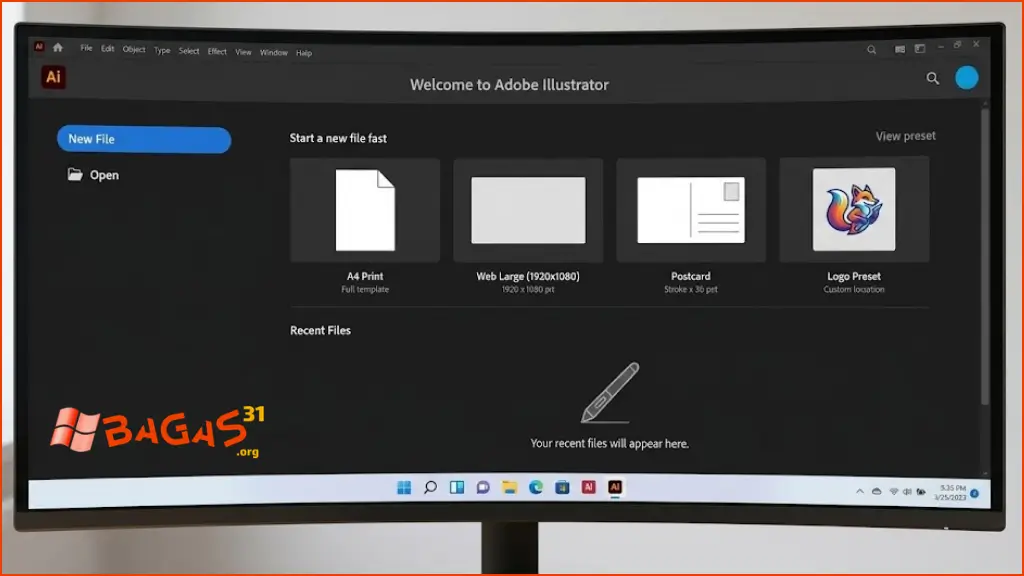Open the Object menu

pyautogui.click(x=134, y=50)
